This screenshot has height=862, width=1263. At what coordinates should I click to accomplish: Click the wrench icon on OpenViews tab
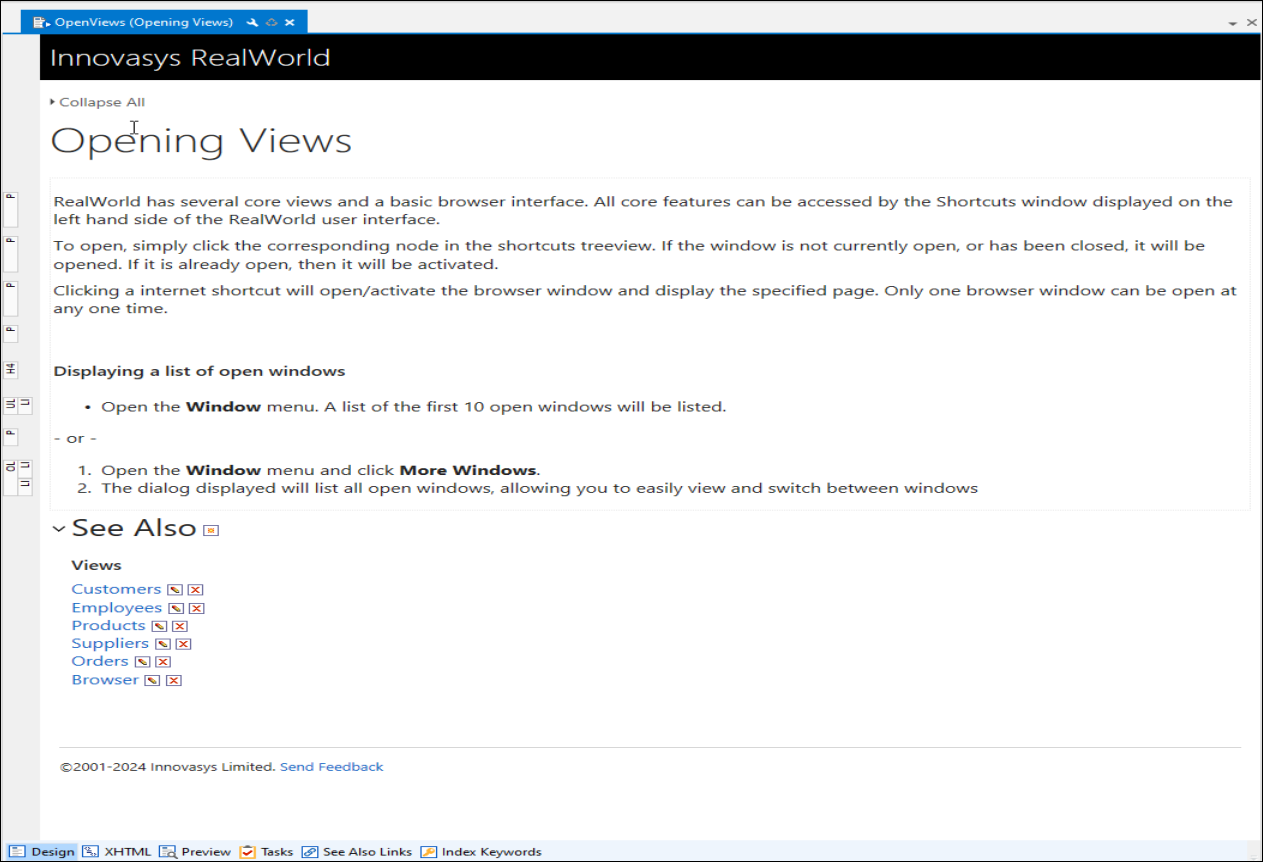[252, 22]
